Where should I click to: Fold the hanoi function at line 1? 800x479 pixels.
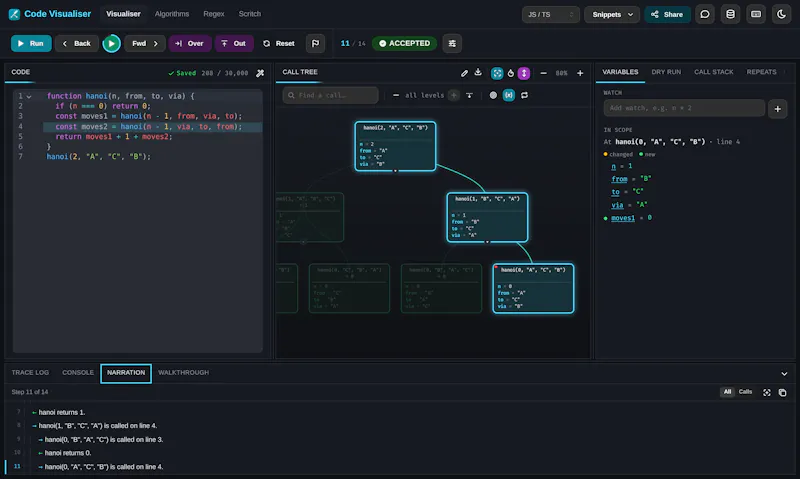point(29,96)
